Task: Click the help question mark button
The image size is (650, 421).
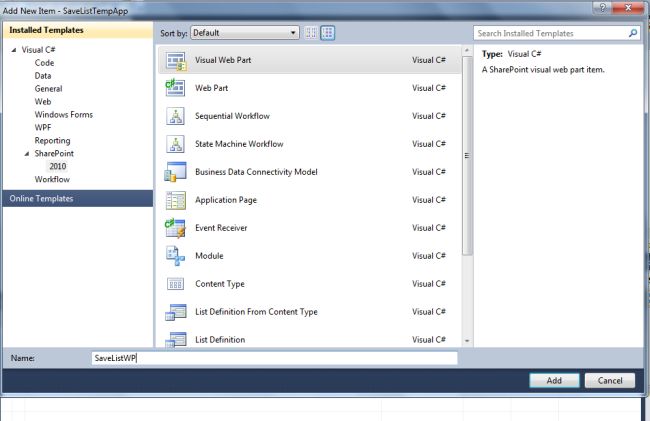Action: [x=602, y=7]
